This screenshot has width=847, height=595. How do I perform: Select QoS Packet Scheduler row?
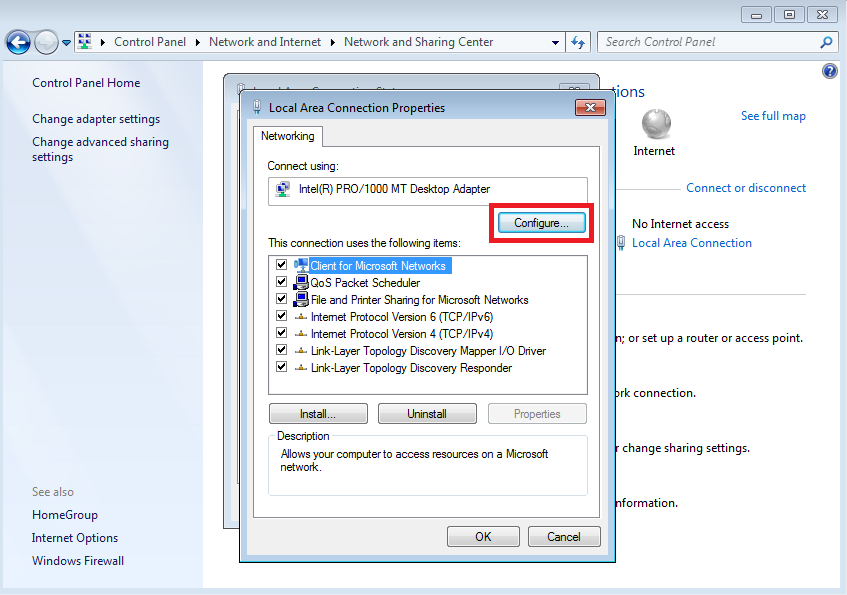365,283
